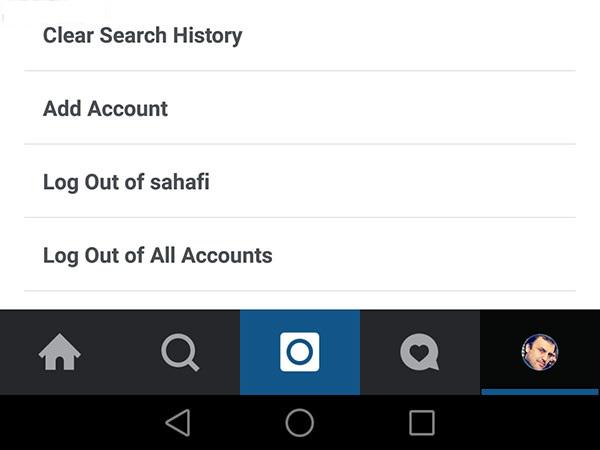Choose the Add Account option
600x450 pixels.
(x=106, y=109)
